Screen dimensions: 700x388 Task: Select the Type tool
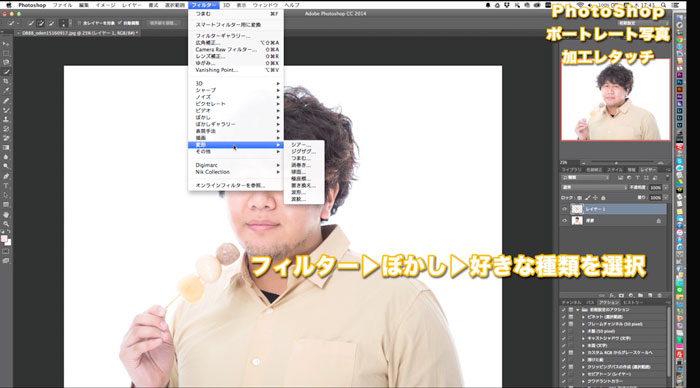(x=6, y=185)
